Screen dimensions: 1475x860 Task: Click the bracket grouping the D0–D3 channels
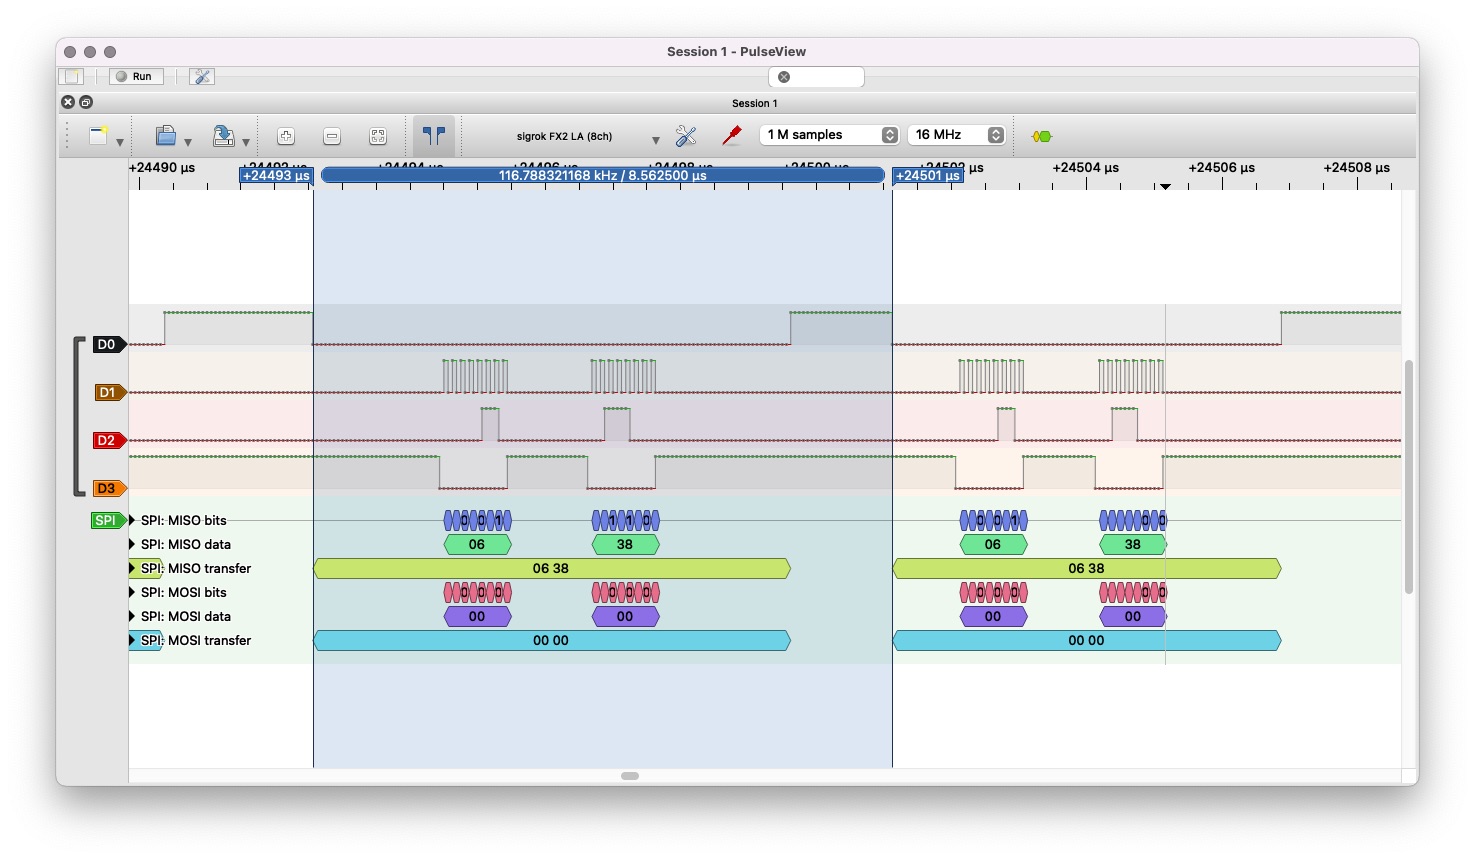[79, 416]
